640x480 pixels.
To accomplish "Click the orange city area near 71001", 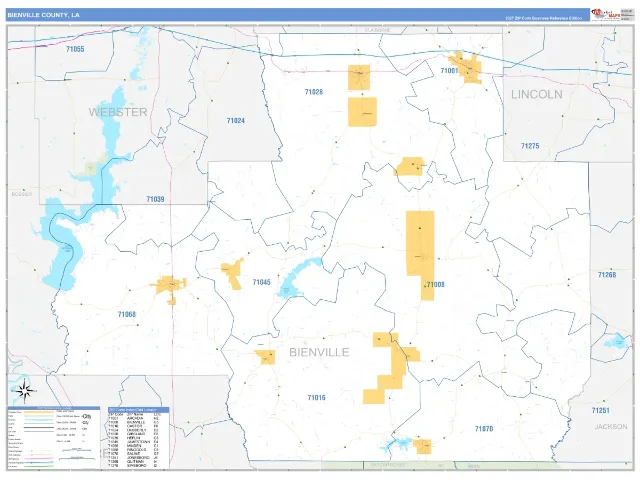I will pyautogui.click(x=467, y=68).
